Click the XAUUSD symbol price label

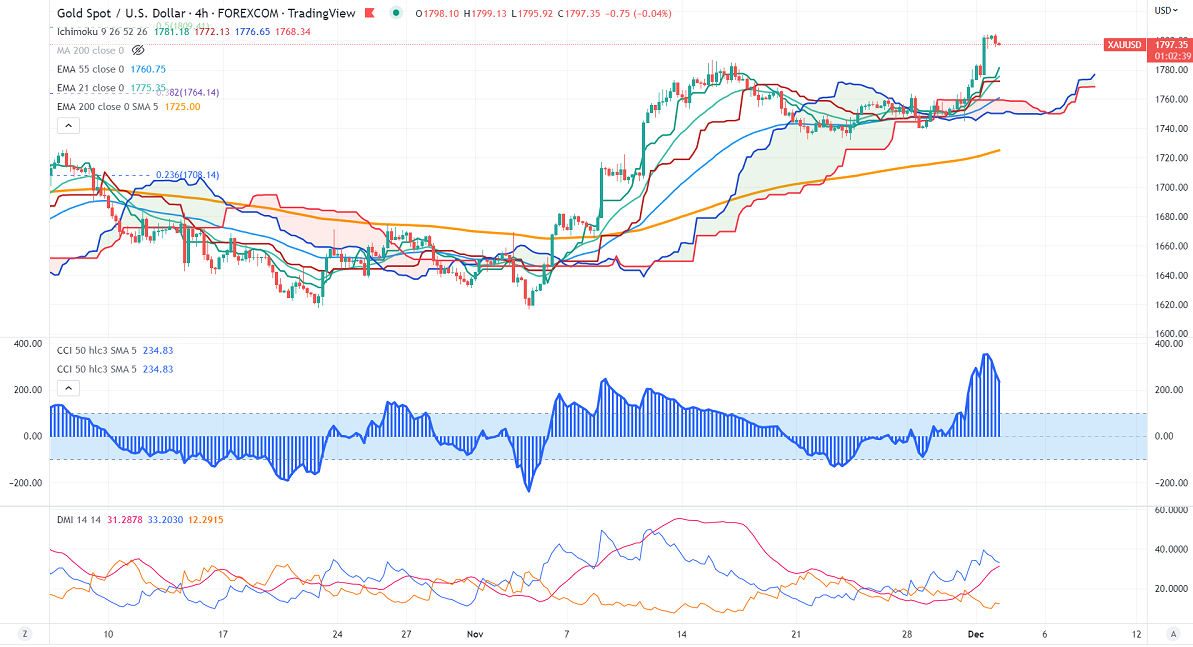pyautogui.click(x=1125, y=45)
